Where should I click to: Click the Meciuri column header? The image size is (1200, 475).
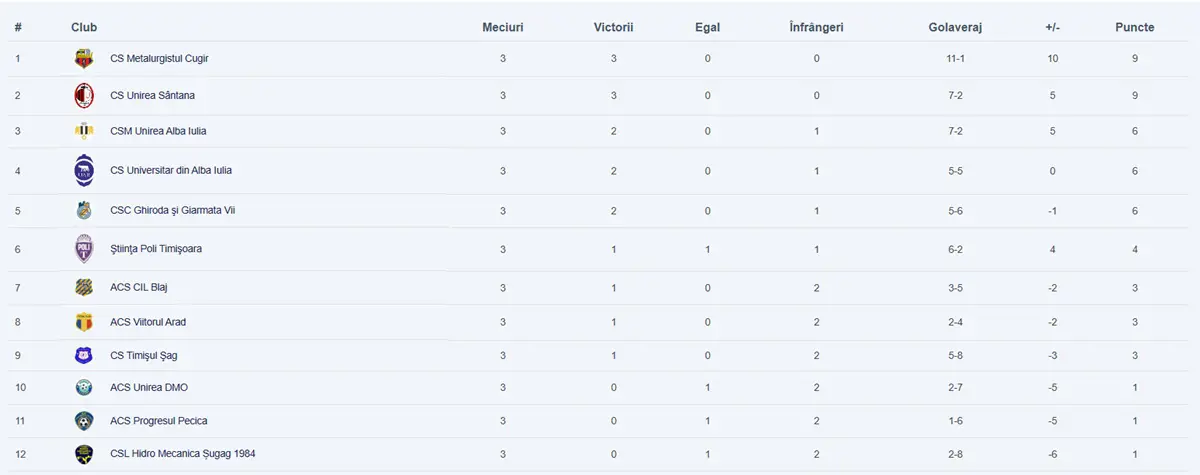[x=503, y=27]
